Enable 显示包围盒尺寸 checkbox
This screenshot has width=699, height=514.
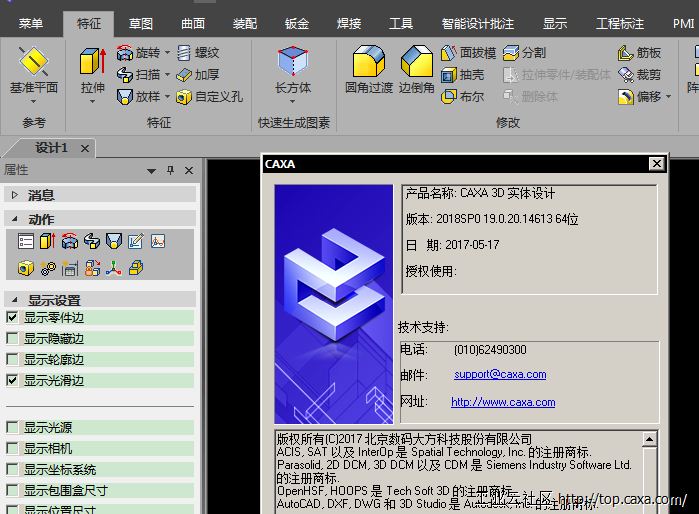(12, 490)
